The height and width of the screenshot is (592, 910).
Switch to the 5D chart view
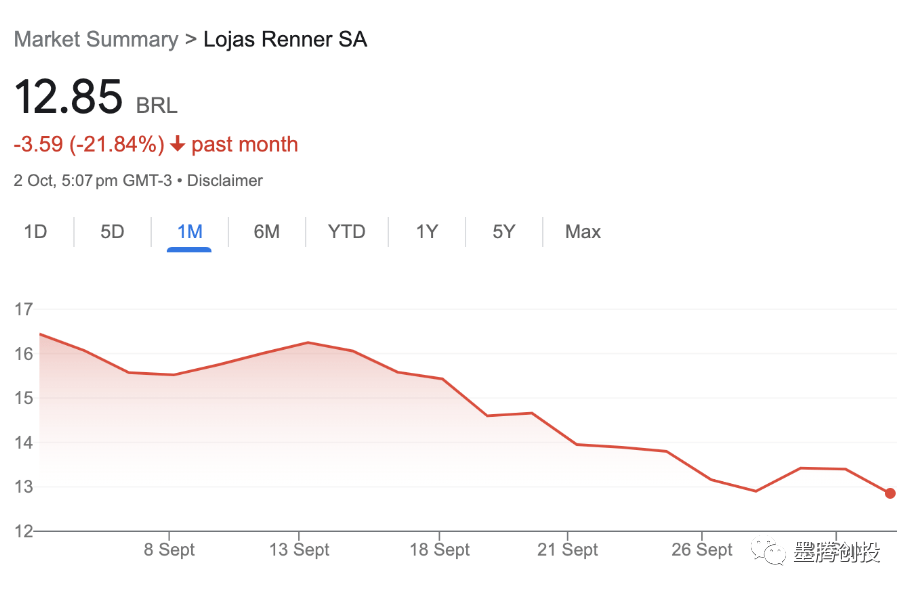tap(112, 232)
